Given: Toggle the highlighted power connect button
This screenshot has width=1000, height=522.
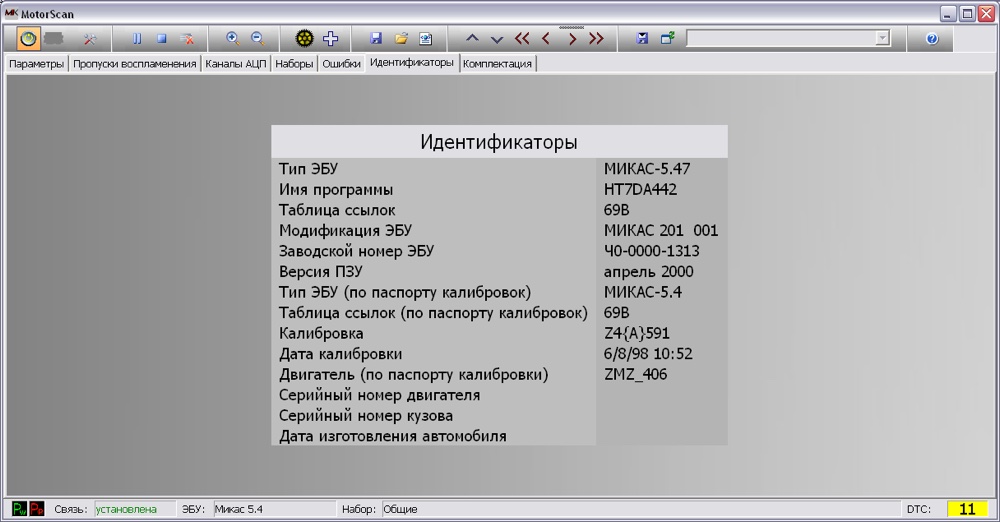Looking at the screenshot, I should tap(27, 39).
